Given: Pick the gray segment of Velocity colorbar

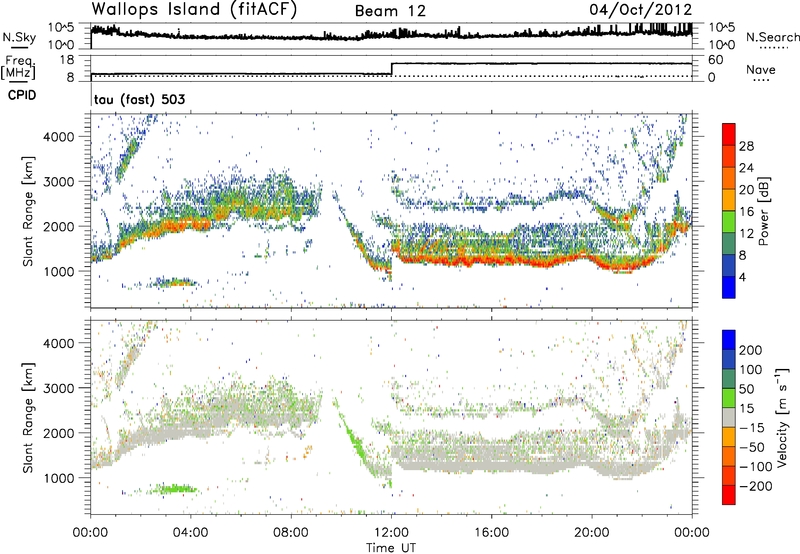Looking at the screenshot, I should pos(729,417).
